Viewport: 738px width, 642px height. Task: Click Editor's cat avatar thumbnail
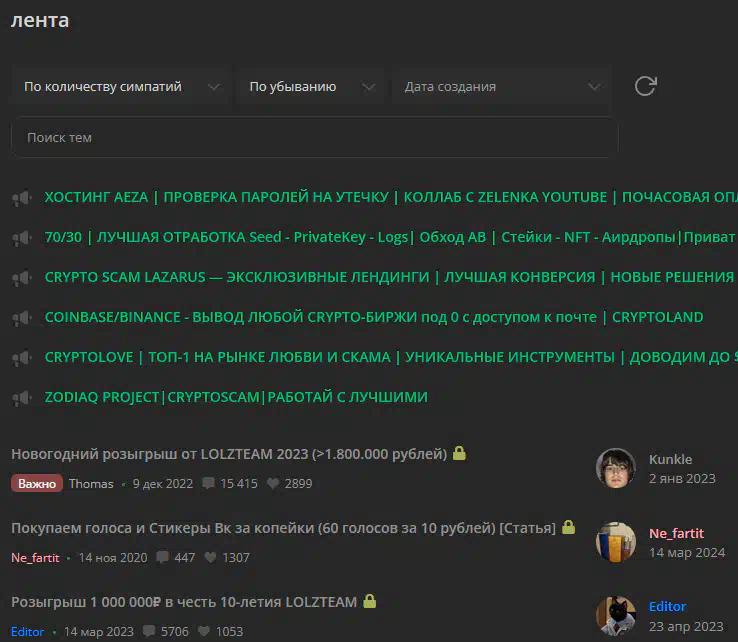click(616, 616)
